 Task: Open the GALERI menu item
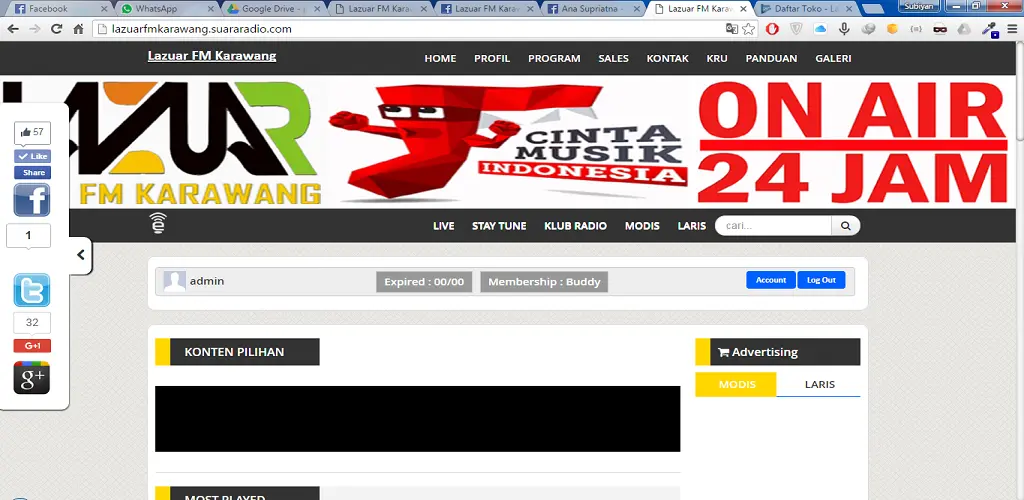[x=833, y=58]
